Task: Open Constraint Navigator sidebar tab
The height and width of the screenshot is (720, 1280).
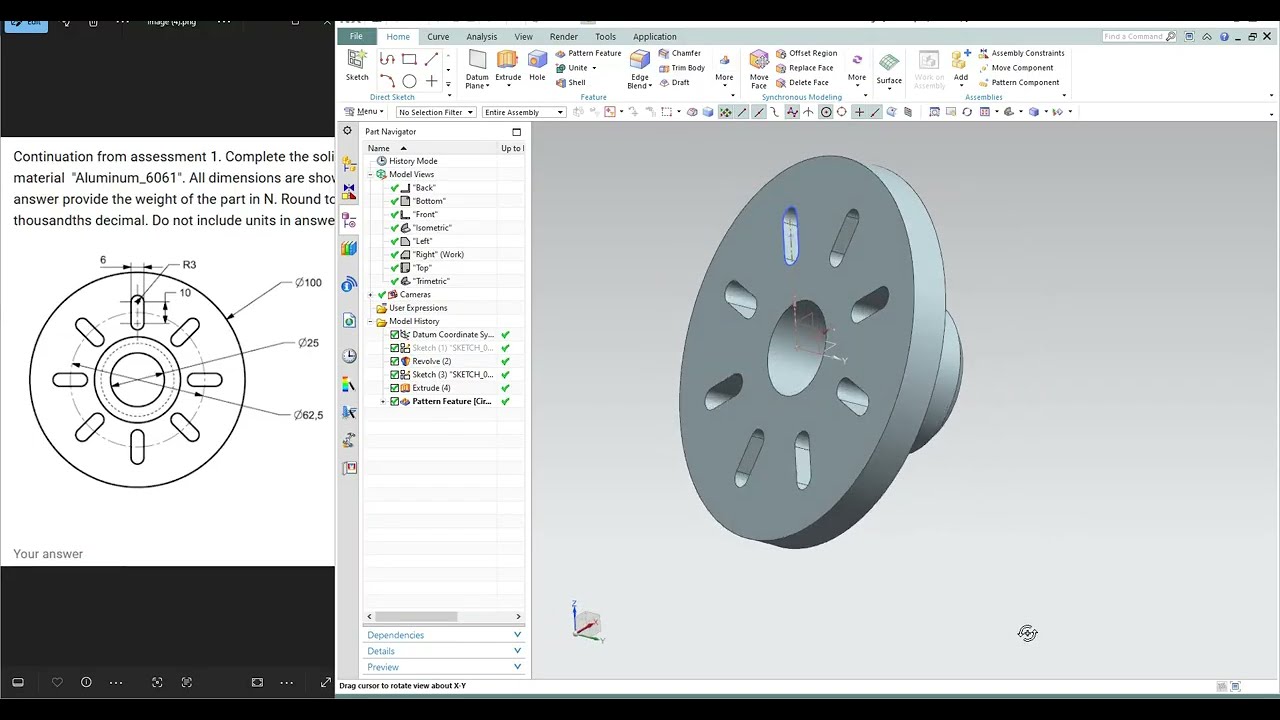Action: coord(348,190)
